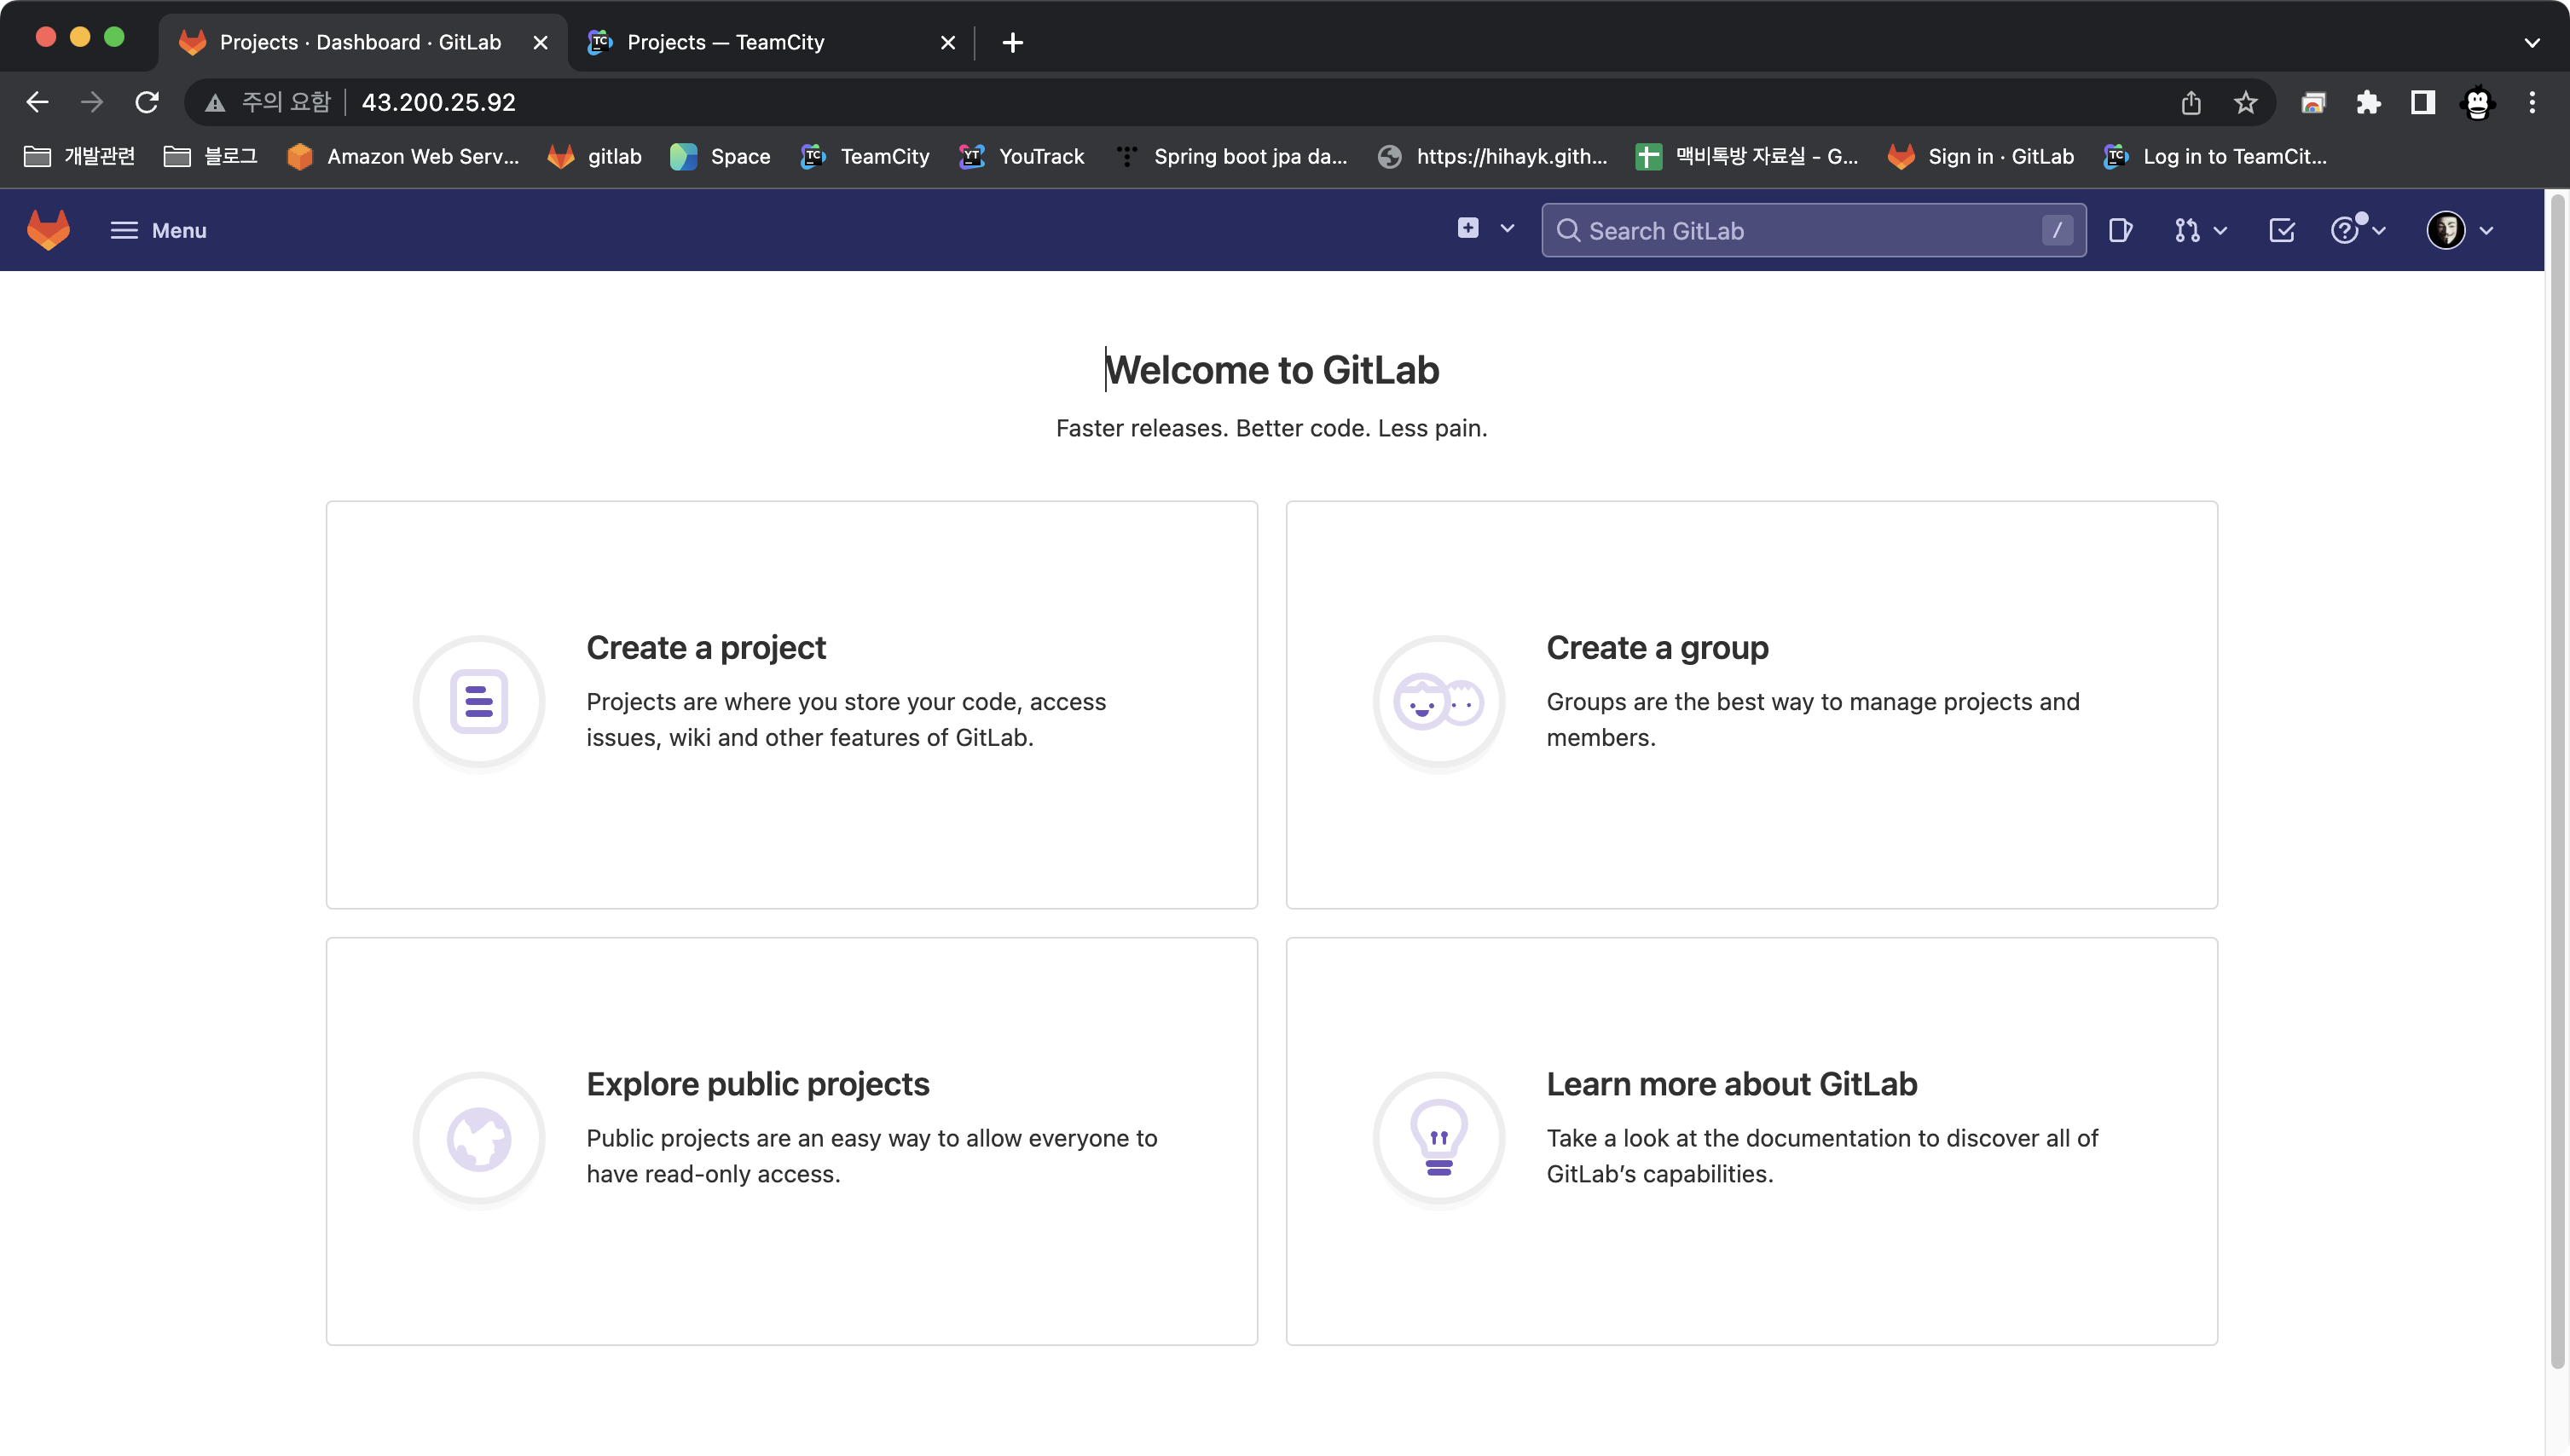Open the Sign in · GitLab bookmark
This screenshot has height=1456, width=2570.
pos(1981,156)
